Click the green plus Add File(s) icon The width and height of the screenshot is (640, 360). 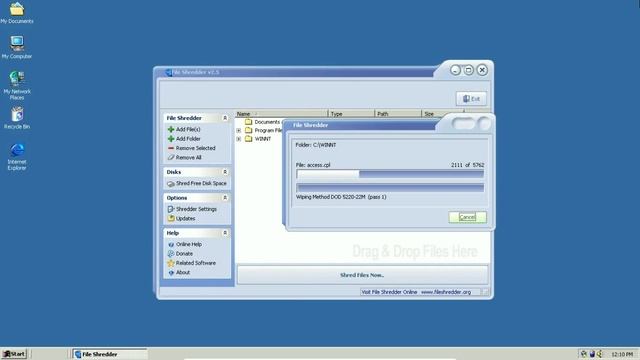[x=171, y=129]
